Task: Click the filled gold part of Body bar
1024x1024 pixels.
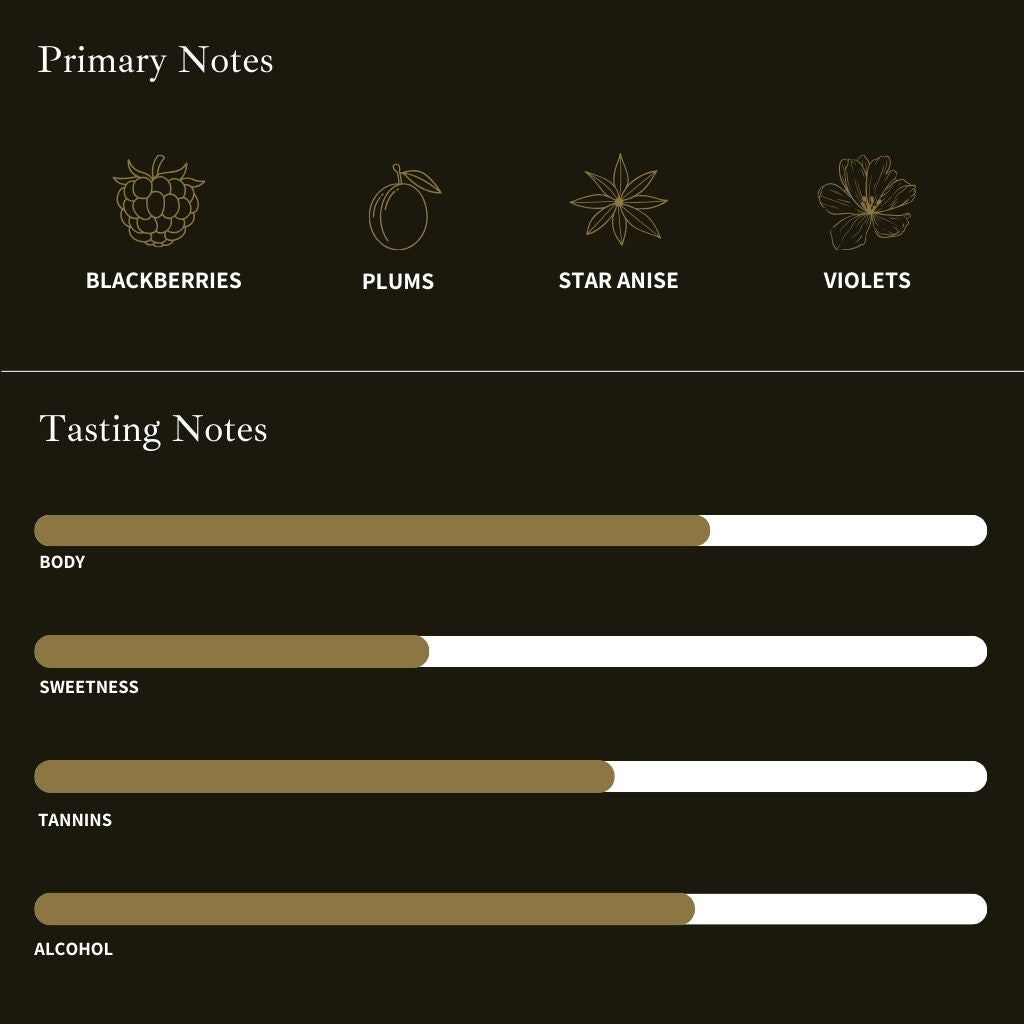Action: [x=372, y=530]
